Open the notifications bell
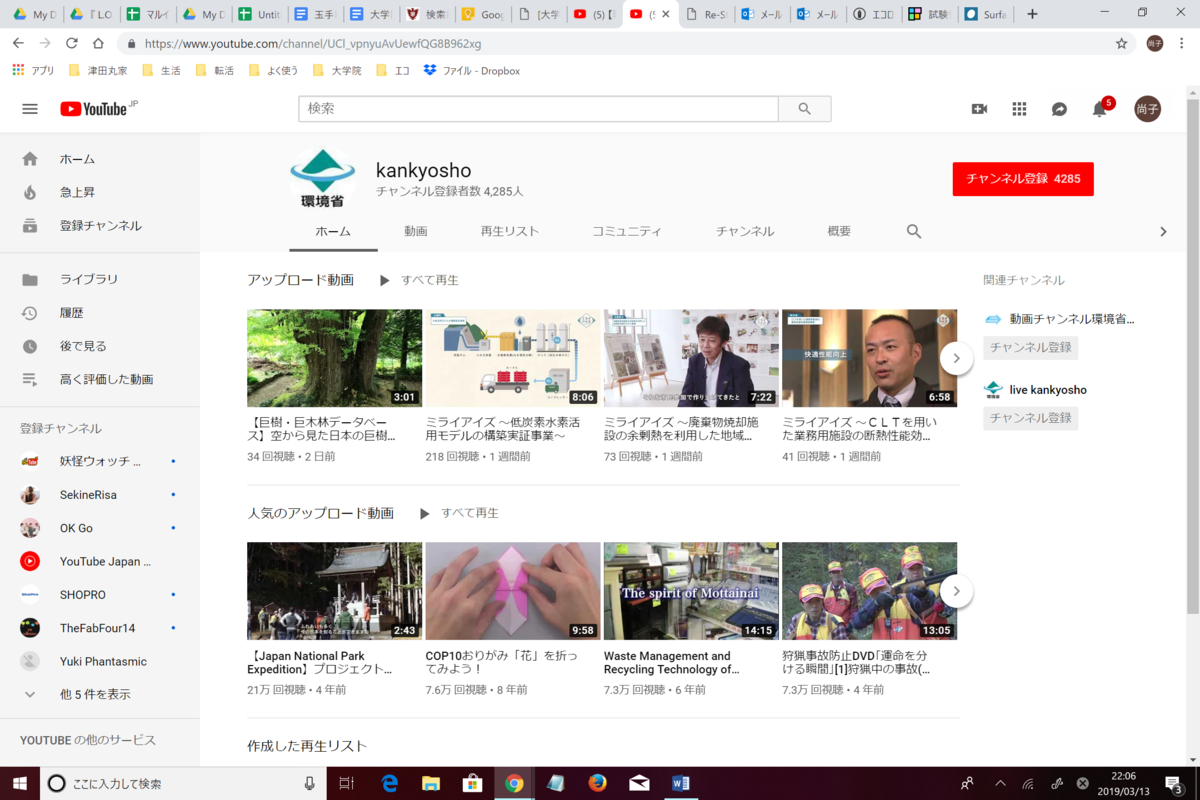Screen dimensions: 1200x800 [1100, 109]
